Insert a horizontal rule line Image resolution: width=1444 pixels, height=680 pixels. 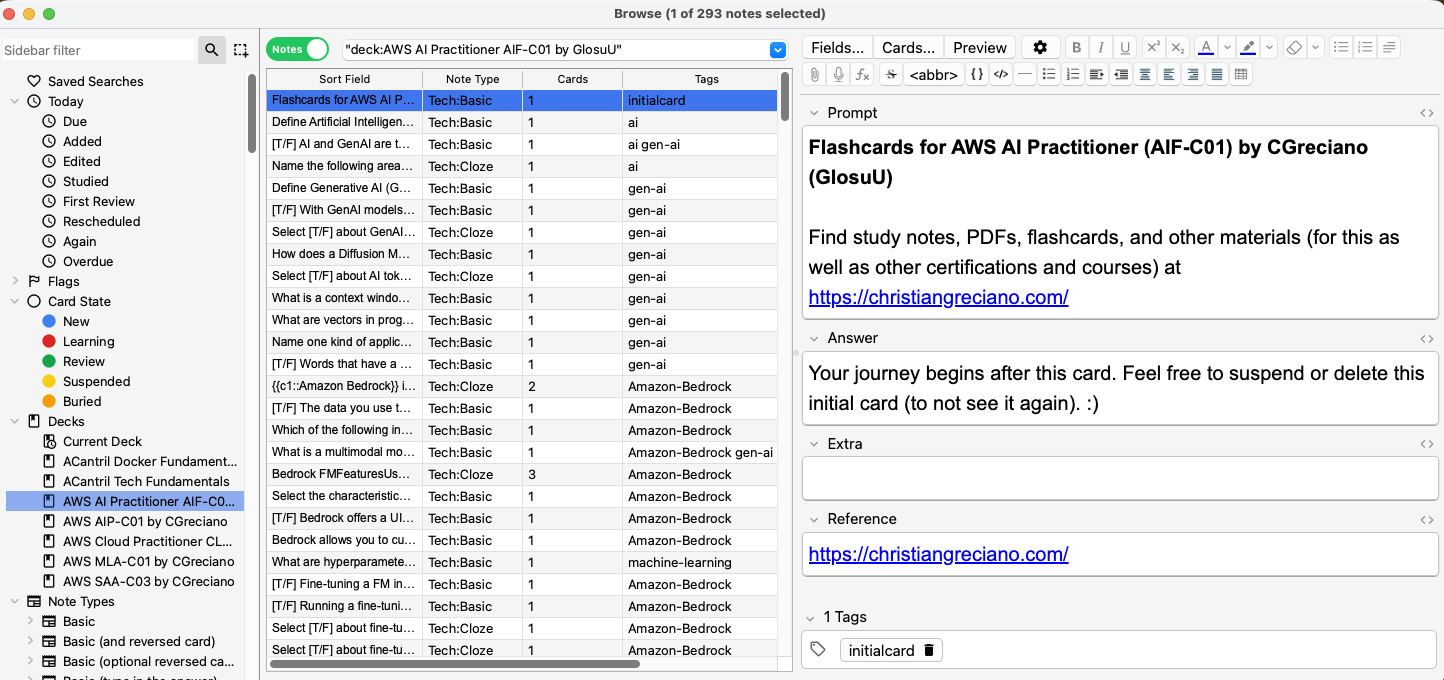(x=1025, y=75)
